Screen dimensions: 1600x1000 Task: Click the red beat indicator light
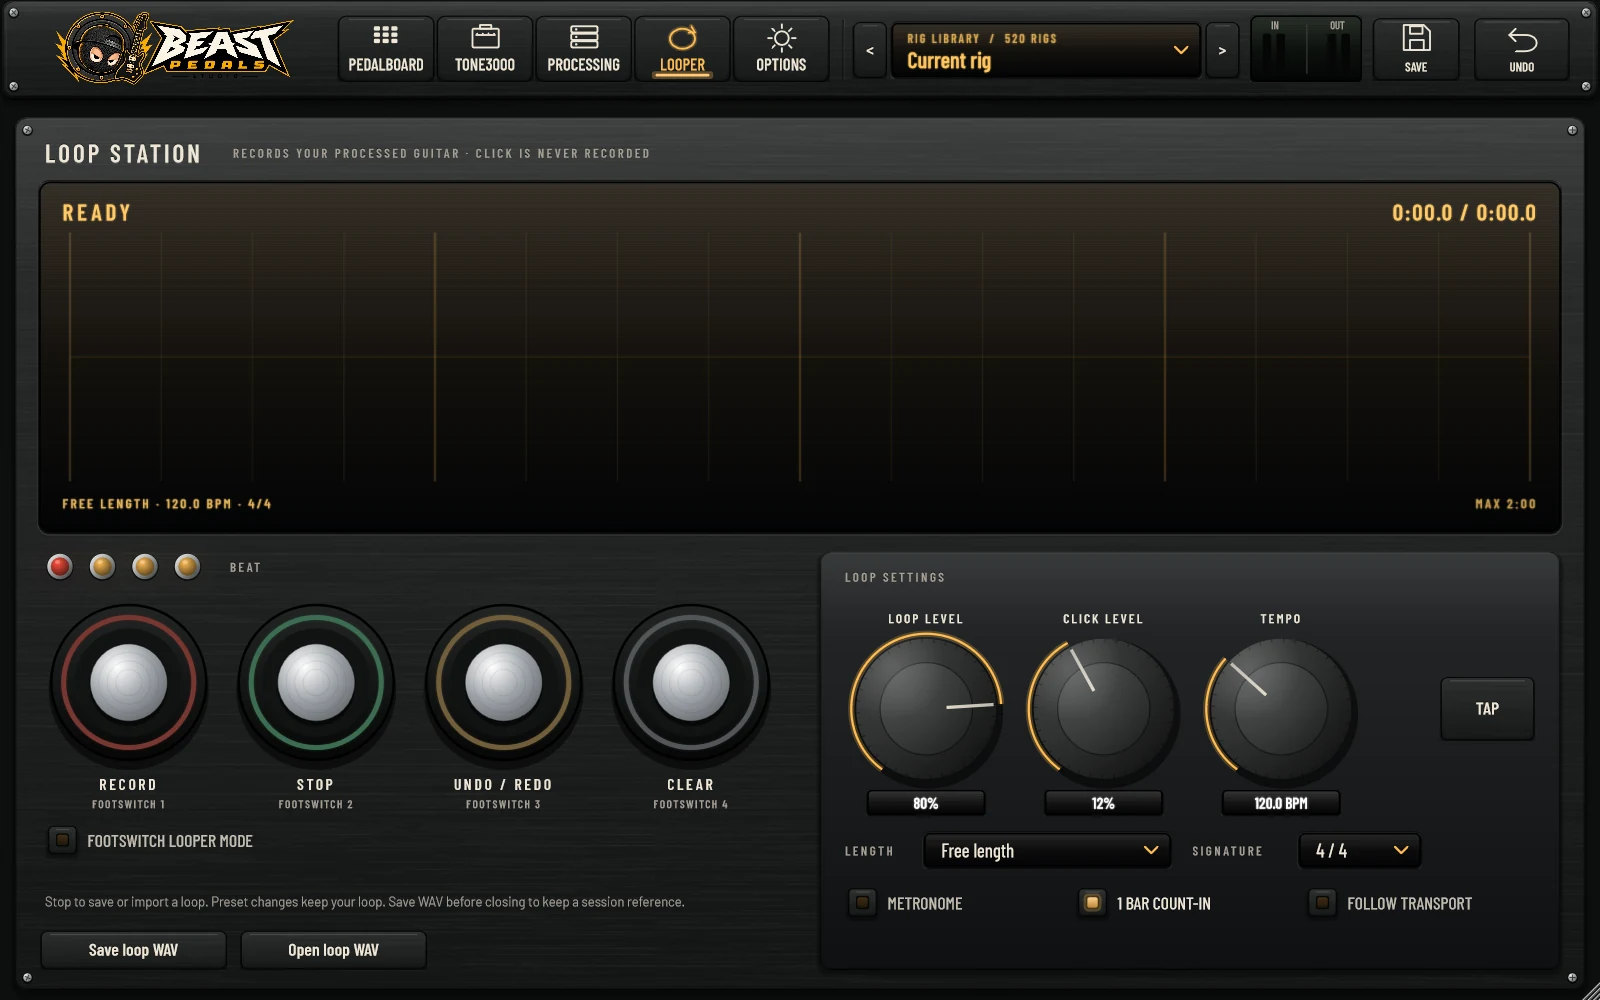coord(60,567)
